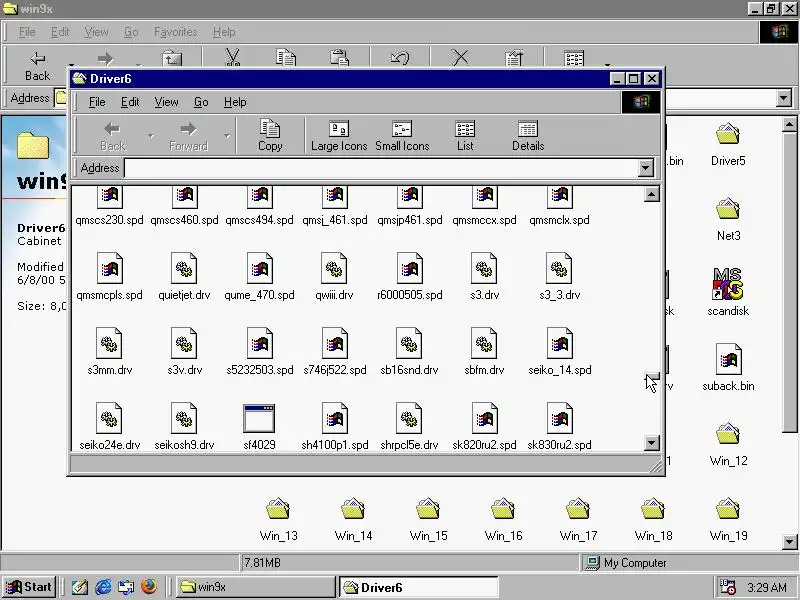This screenshot has height=600, width=800.
Task: Click the Show Desktop Quick Launch icon
Action: pyautogui.click(x=80, y=587)
